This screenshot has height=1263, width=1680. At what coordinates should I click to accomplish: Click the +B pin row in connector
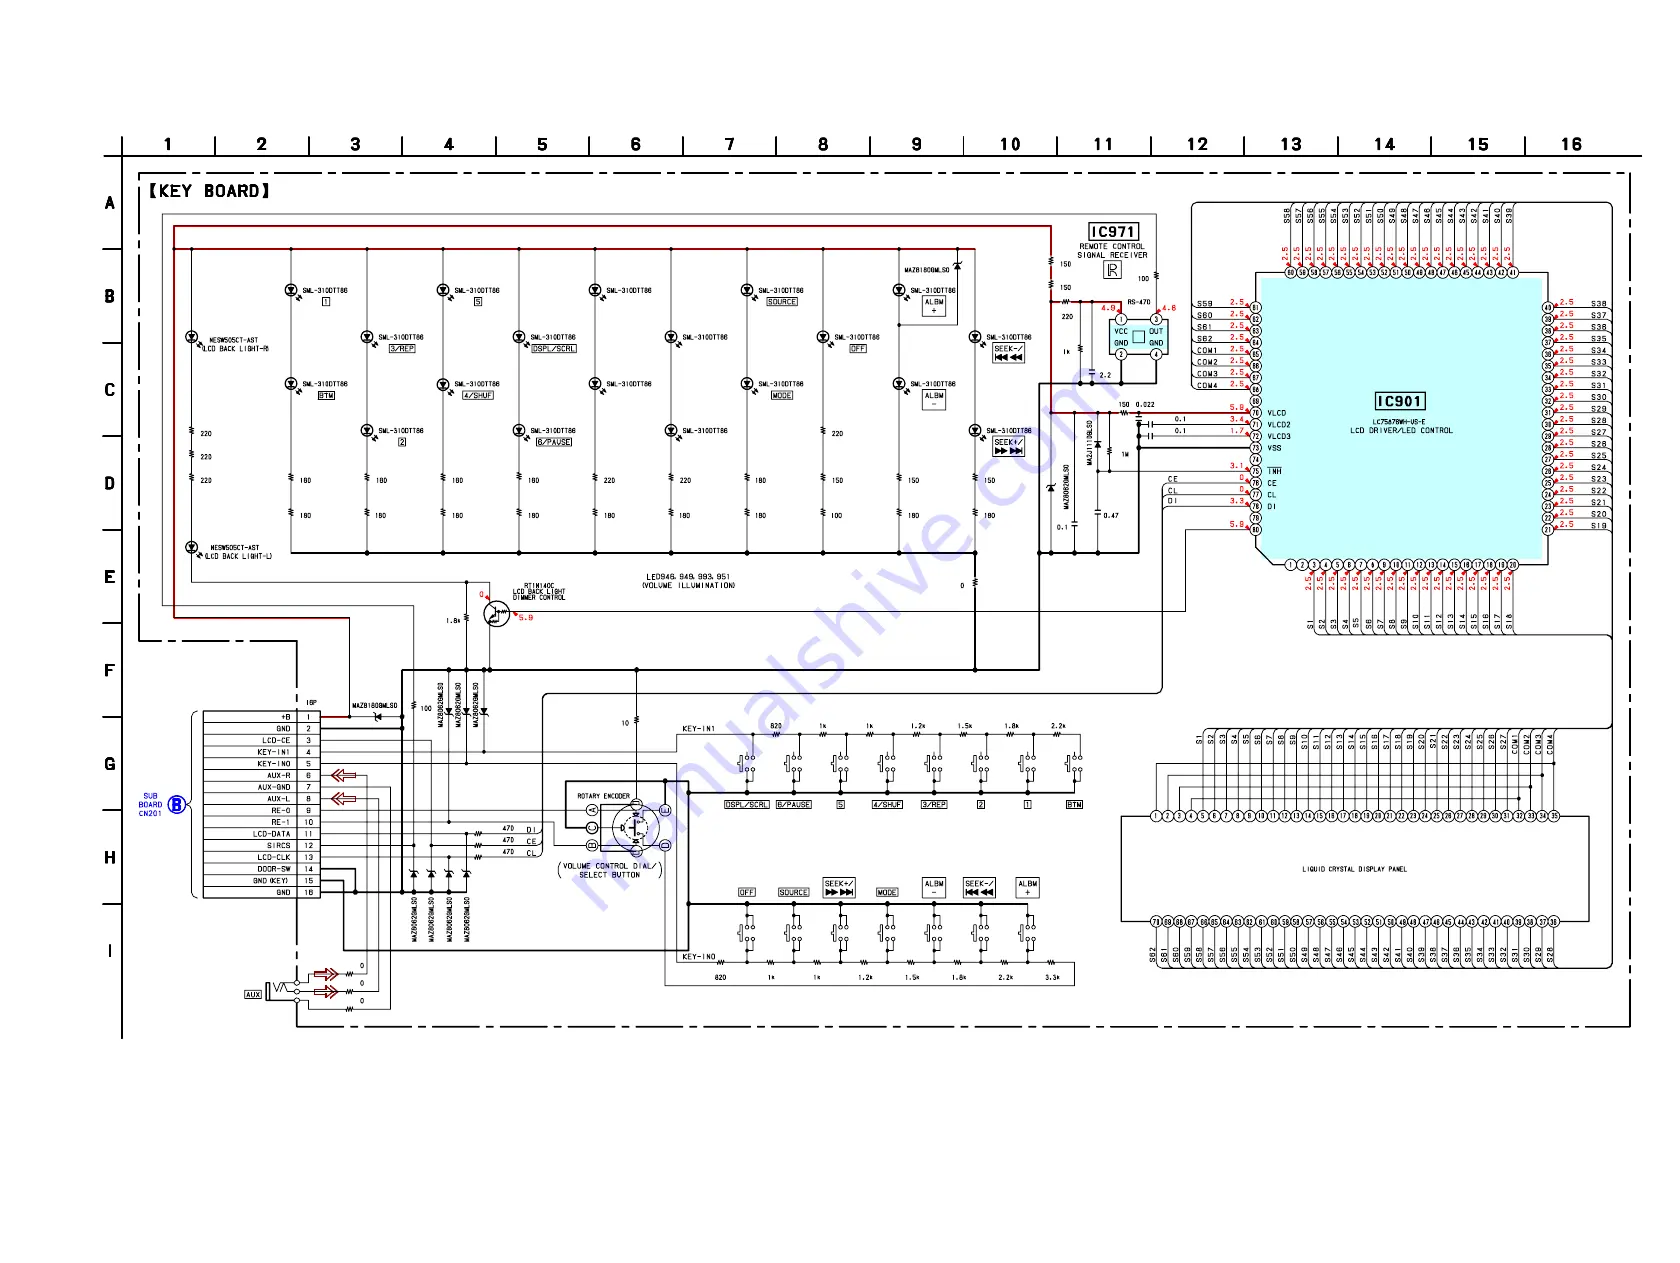(262, 717)
